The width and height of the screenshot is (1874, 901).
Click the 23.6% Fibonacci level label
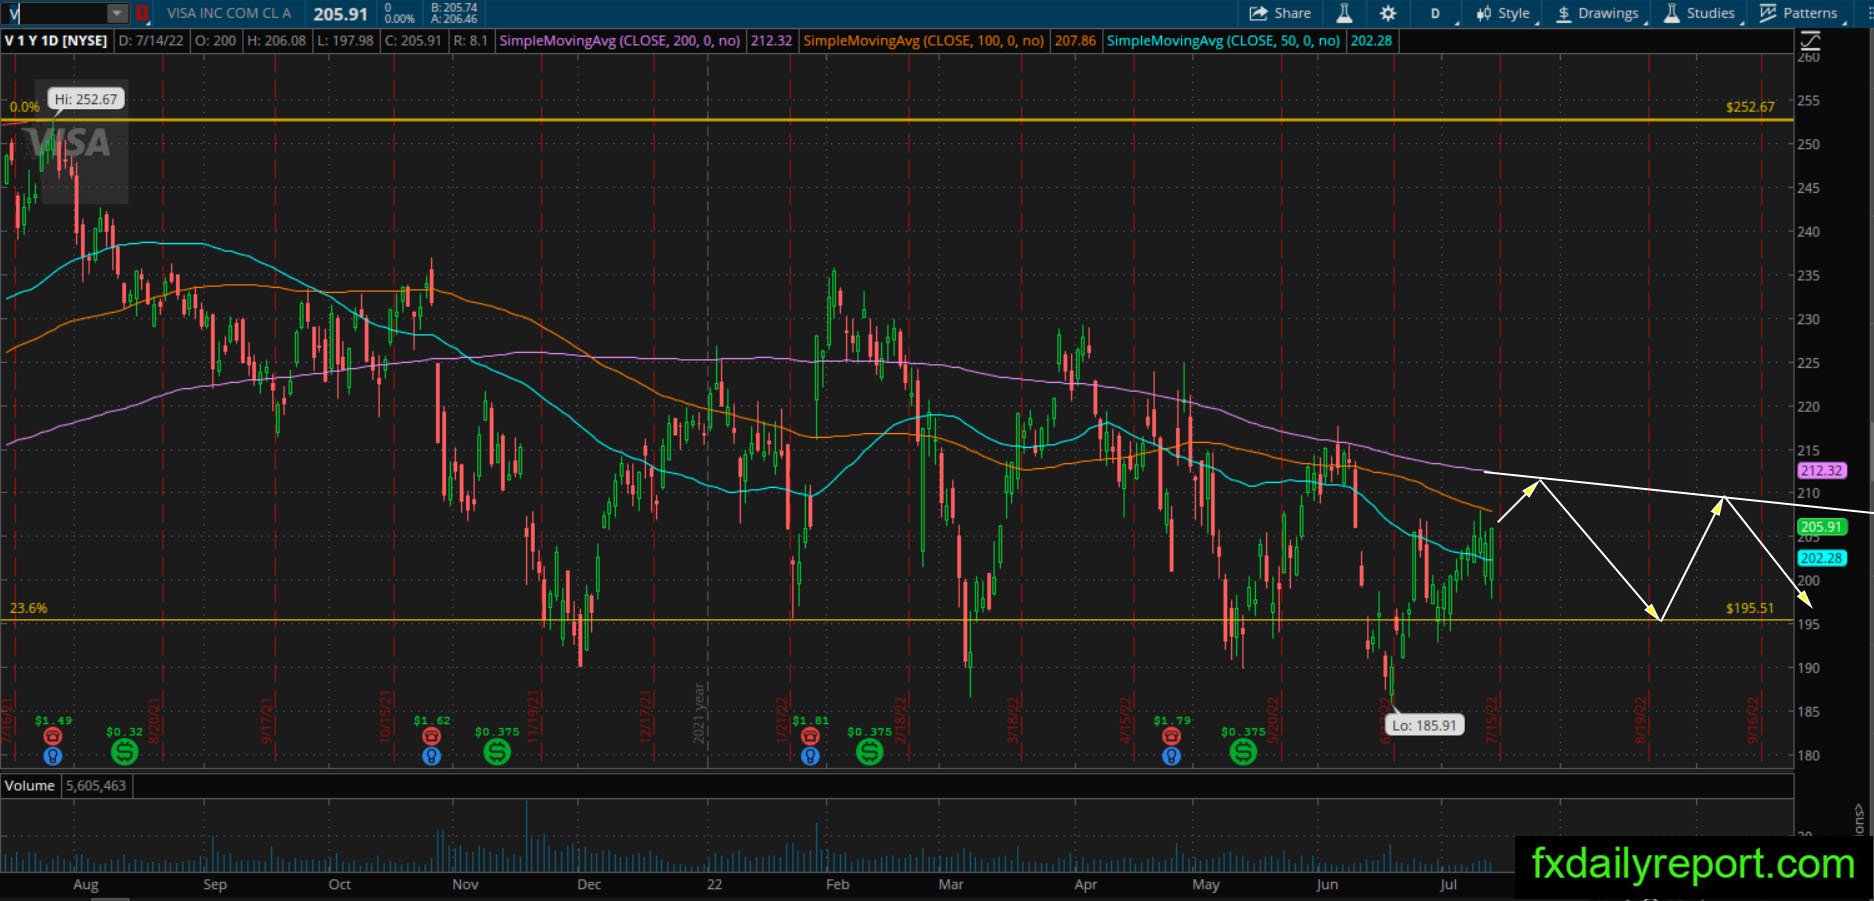[x=28, y=608]
